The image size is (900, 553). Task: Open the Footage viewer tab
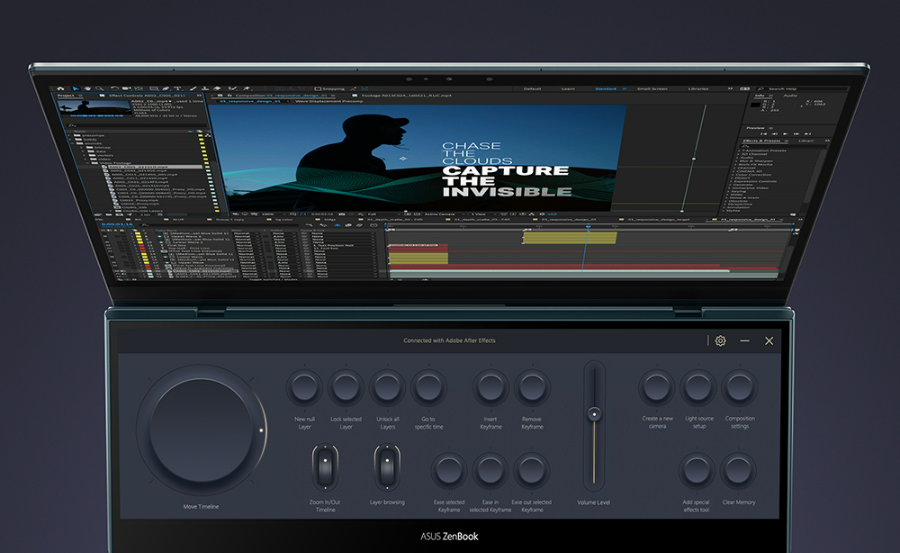tap(406, 95)
